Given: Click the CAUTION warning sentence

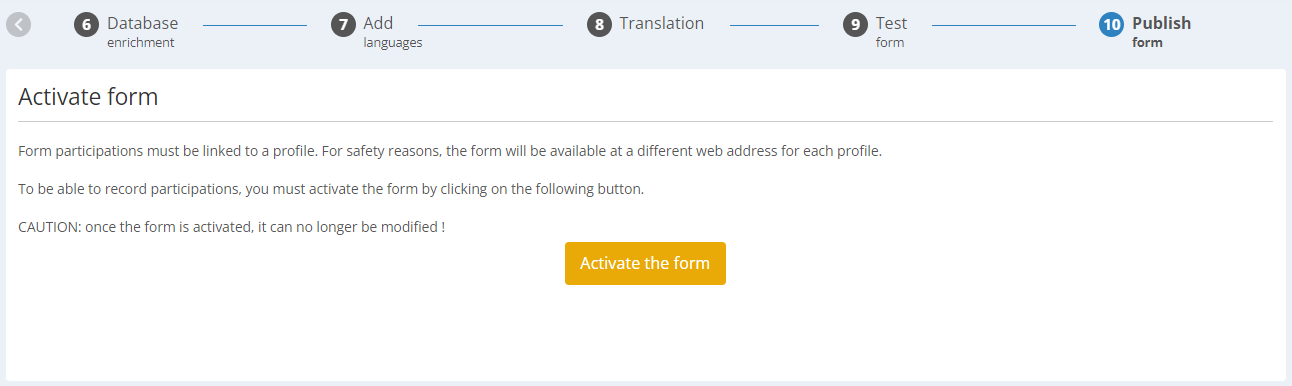Looking at the screenshot, I should coord(231,227).
